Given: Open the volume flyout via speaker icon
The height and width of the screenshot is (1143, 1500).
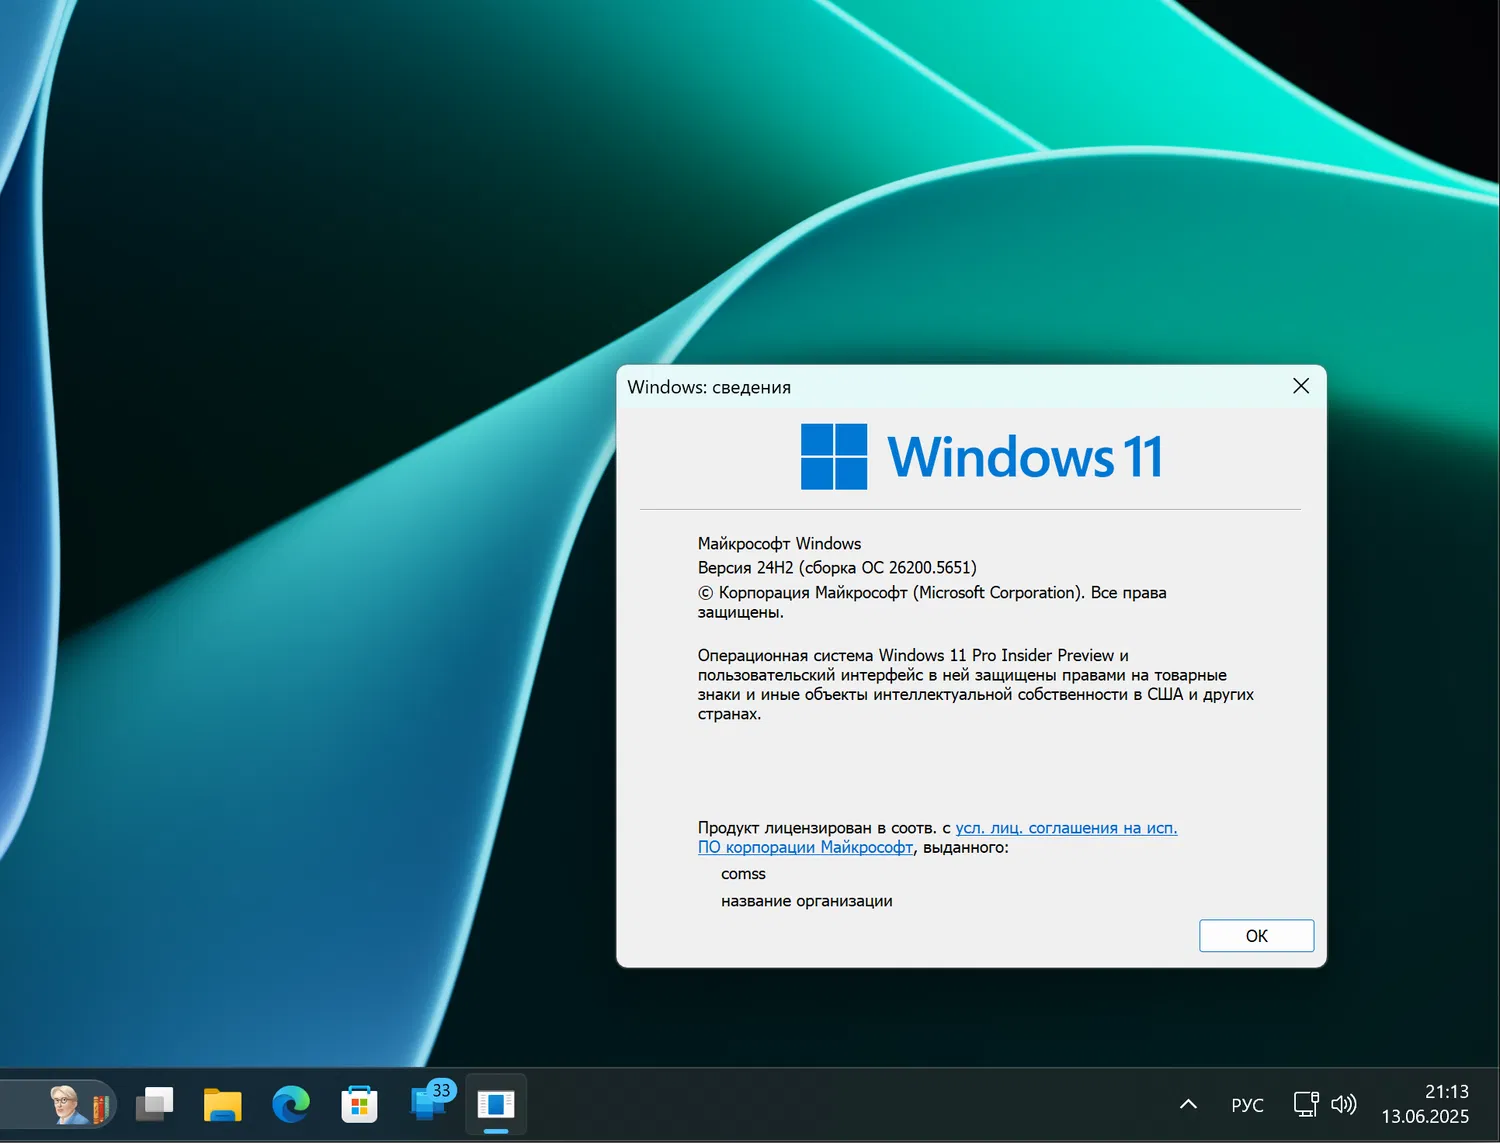Looking at the screenshot, I should tap(1344, 1104).
